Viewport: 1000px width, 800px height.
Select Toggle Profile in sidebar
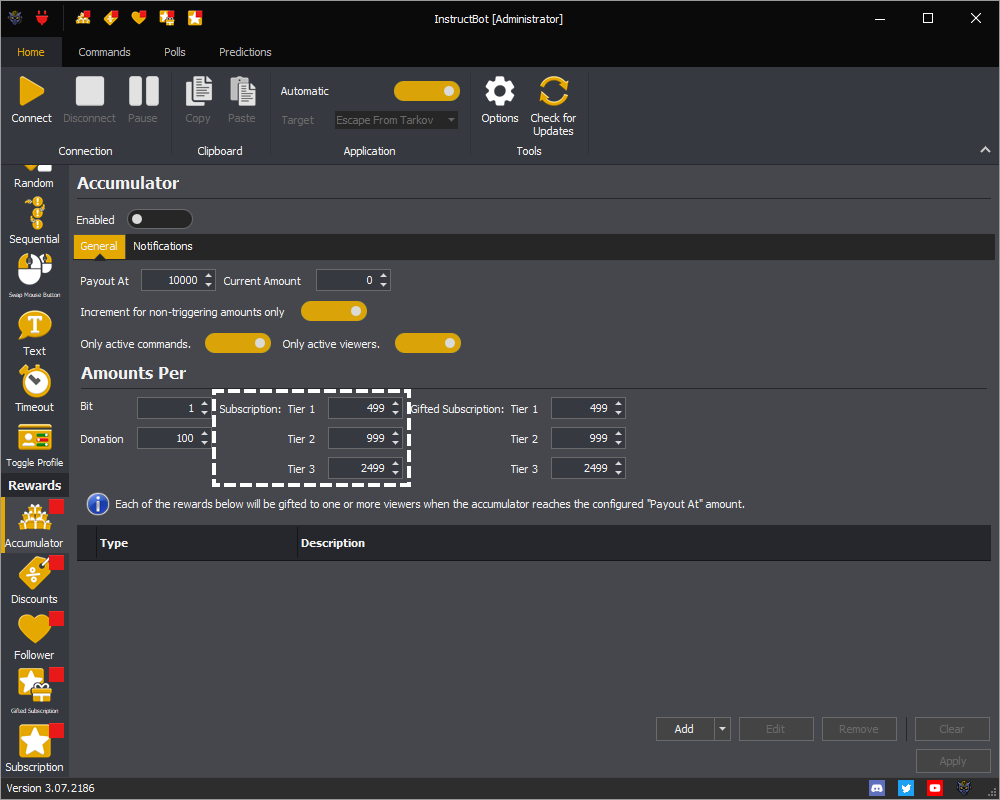coord(34,445)
